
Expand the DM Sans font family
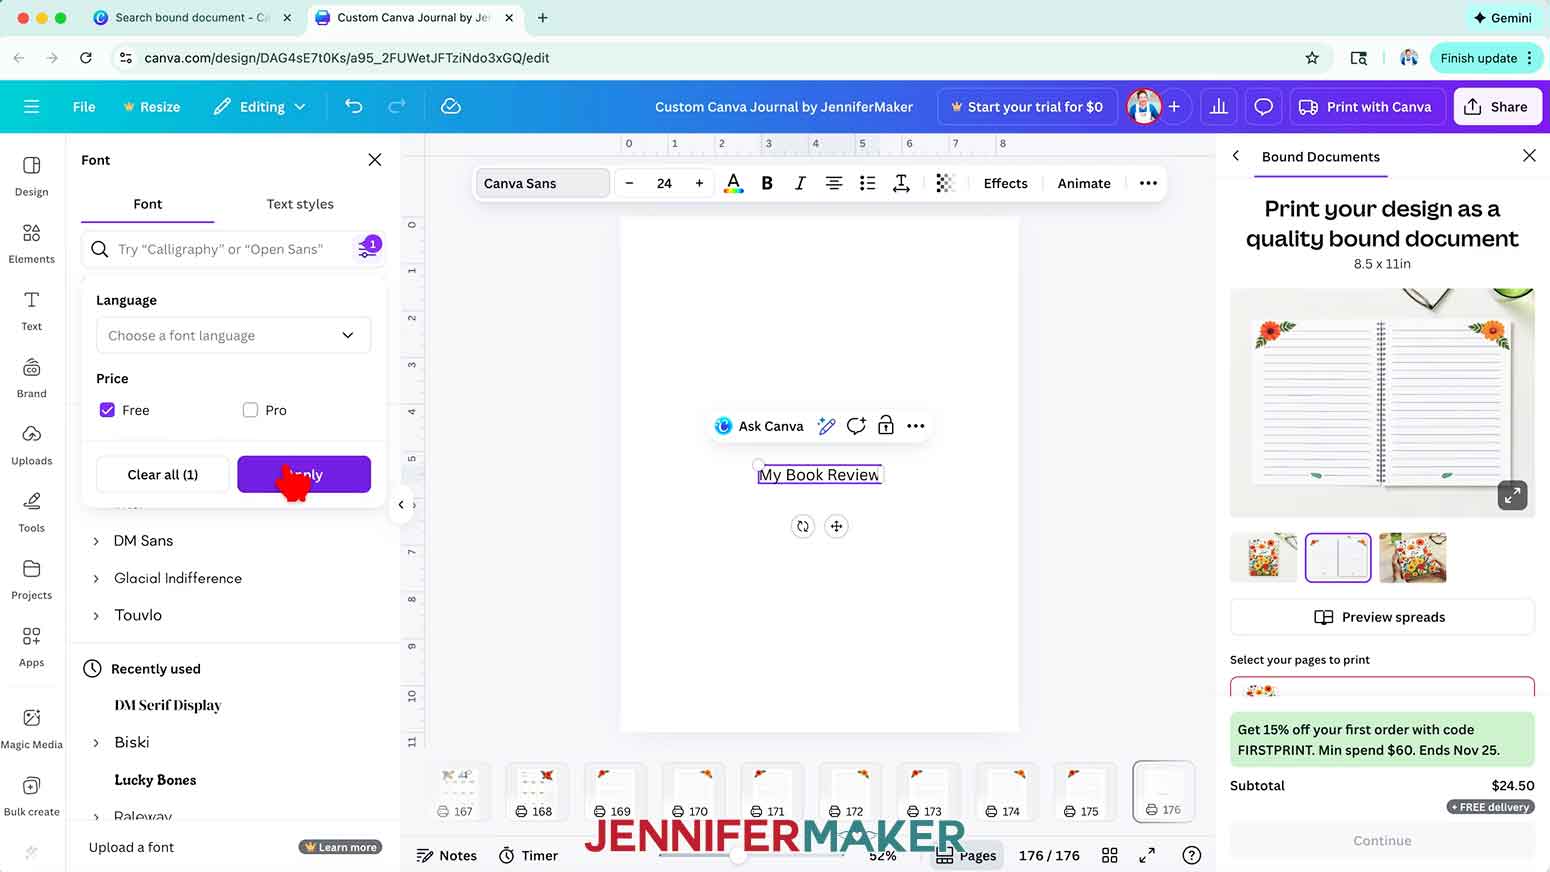[96, 541]
